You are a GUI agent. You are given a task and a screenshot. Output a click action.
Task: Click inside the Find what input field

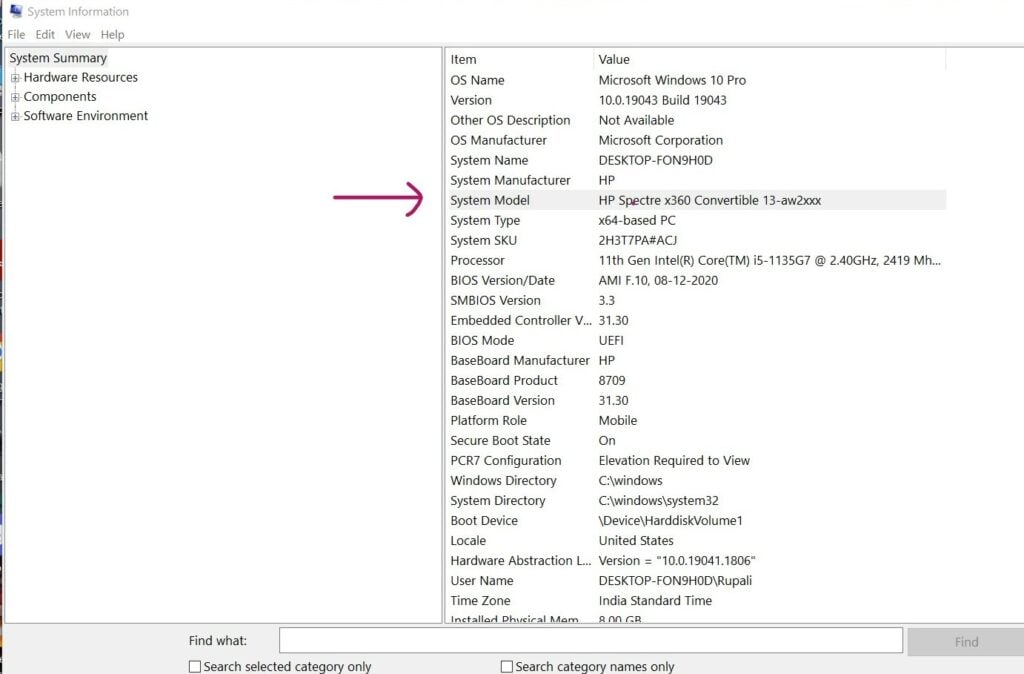[590, 641]
